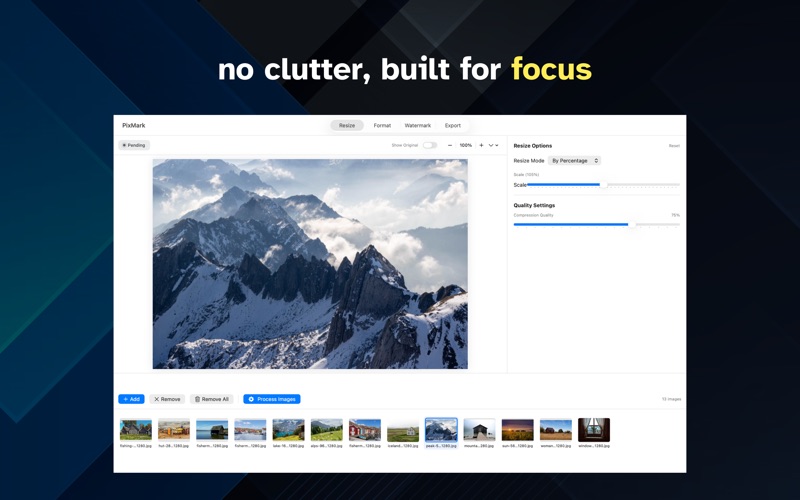Screen dimensions: 800x500
Task: Adjust the Scale slider handle
Action: 603,185
